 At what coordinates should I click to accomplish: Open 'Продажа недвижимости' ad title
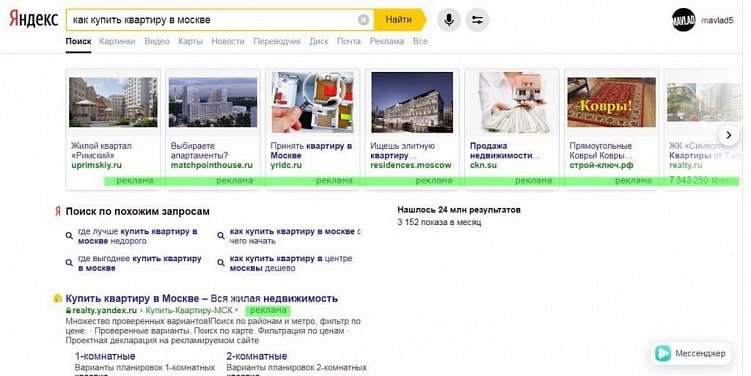[x=505, y=150]
